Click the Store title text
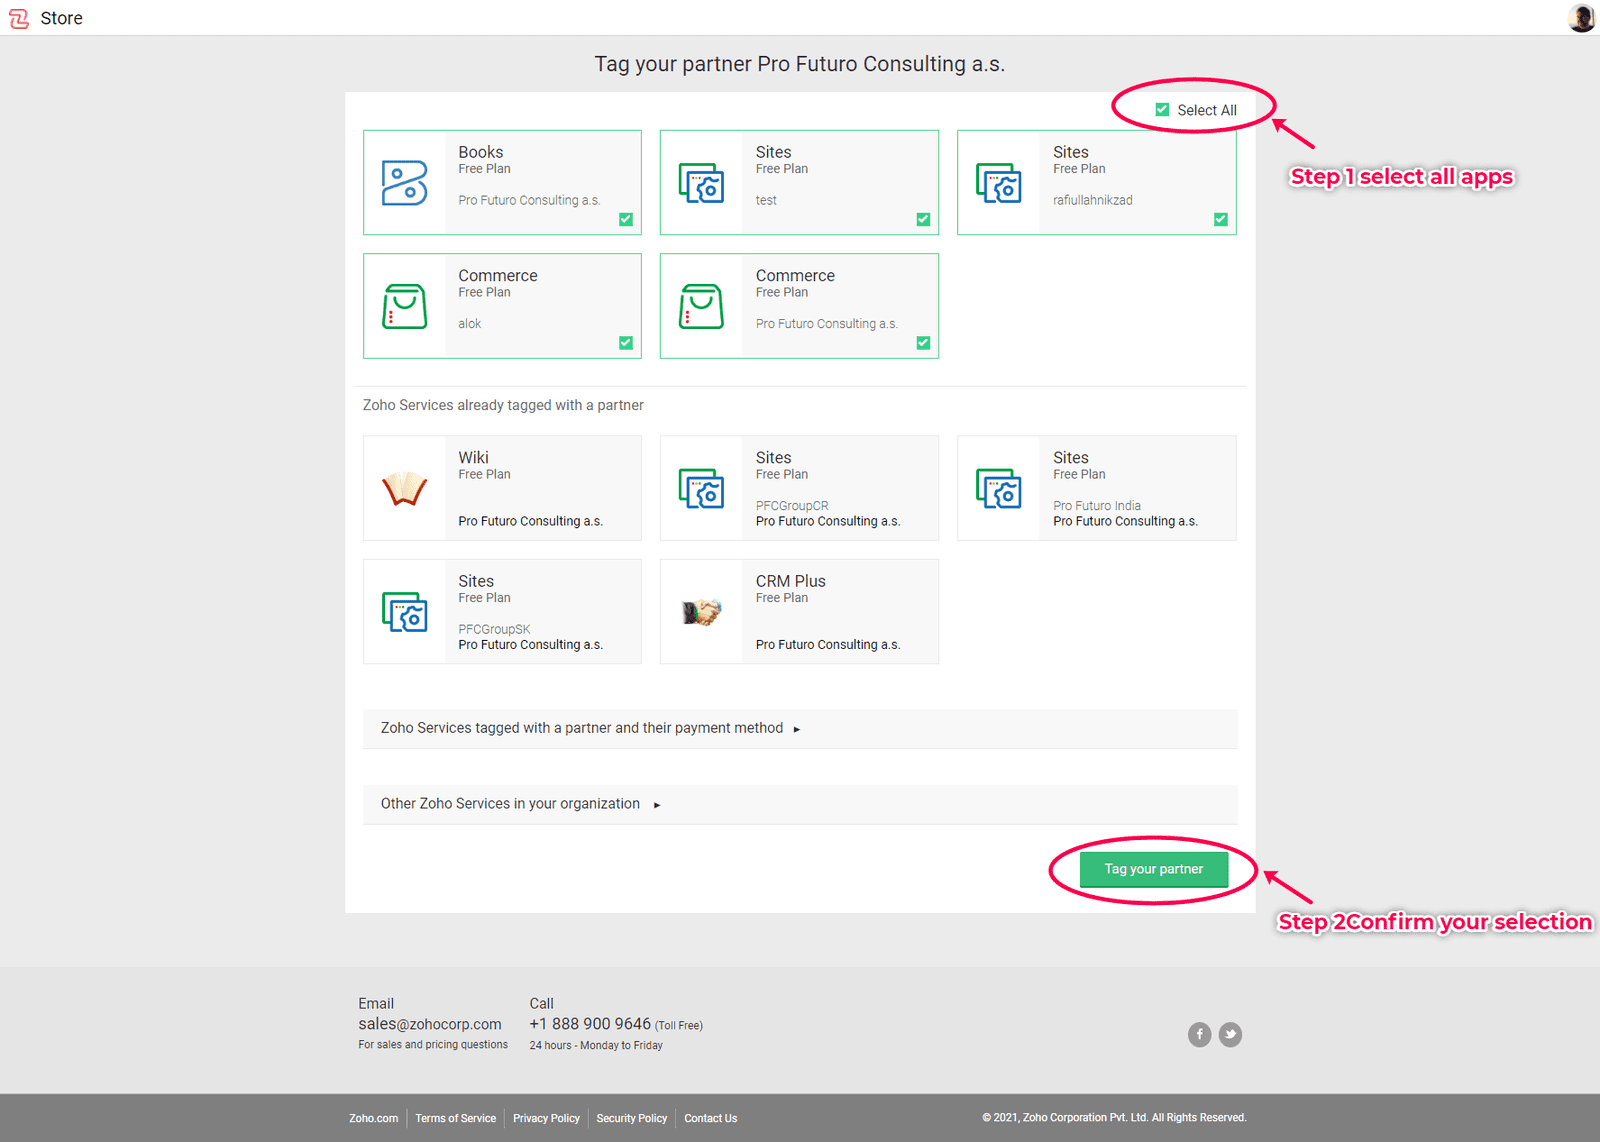Viewport: 1600px width, 1142px height. pos(62,18)
